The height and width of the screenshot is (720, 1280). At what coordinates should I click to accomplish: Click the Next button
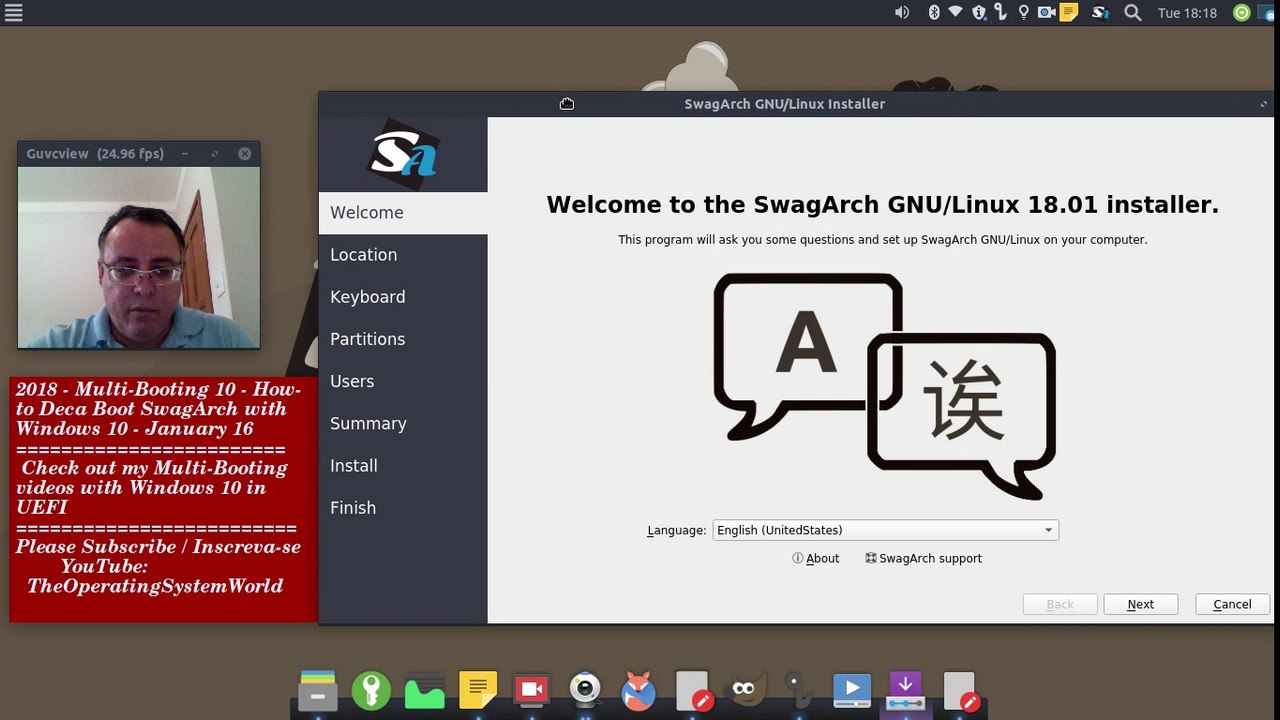click(x=1140, y=604)
